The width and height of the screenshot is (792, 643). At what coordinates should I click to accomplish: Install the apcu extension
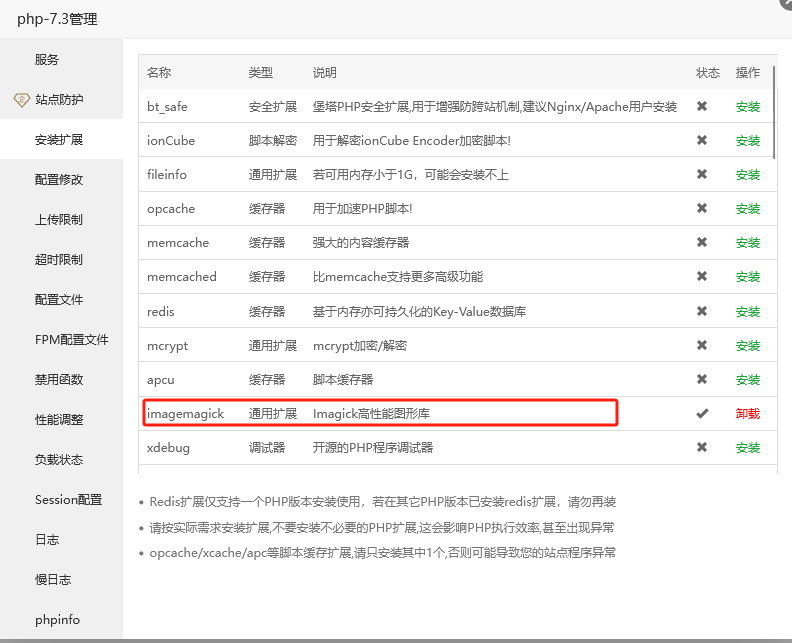[x=748, y=379]
